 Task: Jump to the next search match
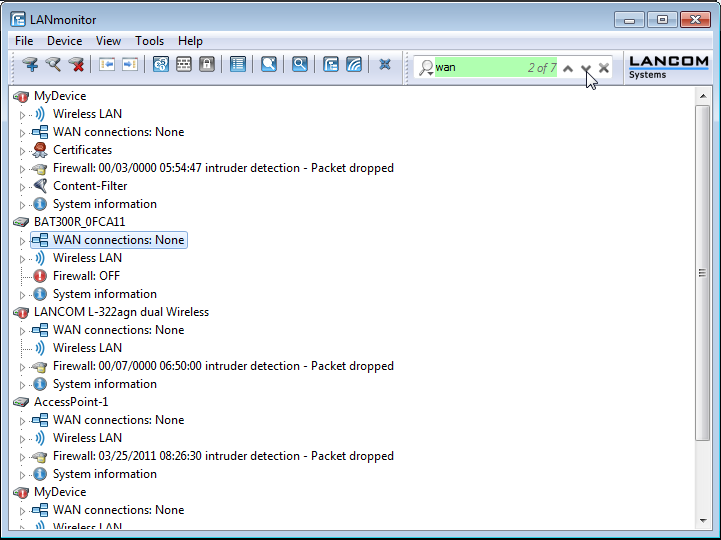(x=587, y=68)
